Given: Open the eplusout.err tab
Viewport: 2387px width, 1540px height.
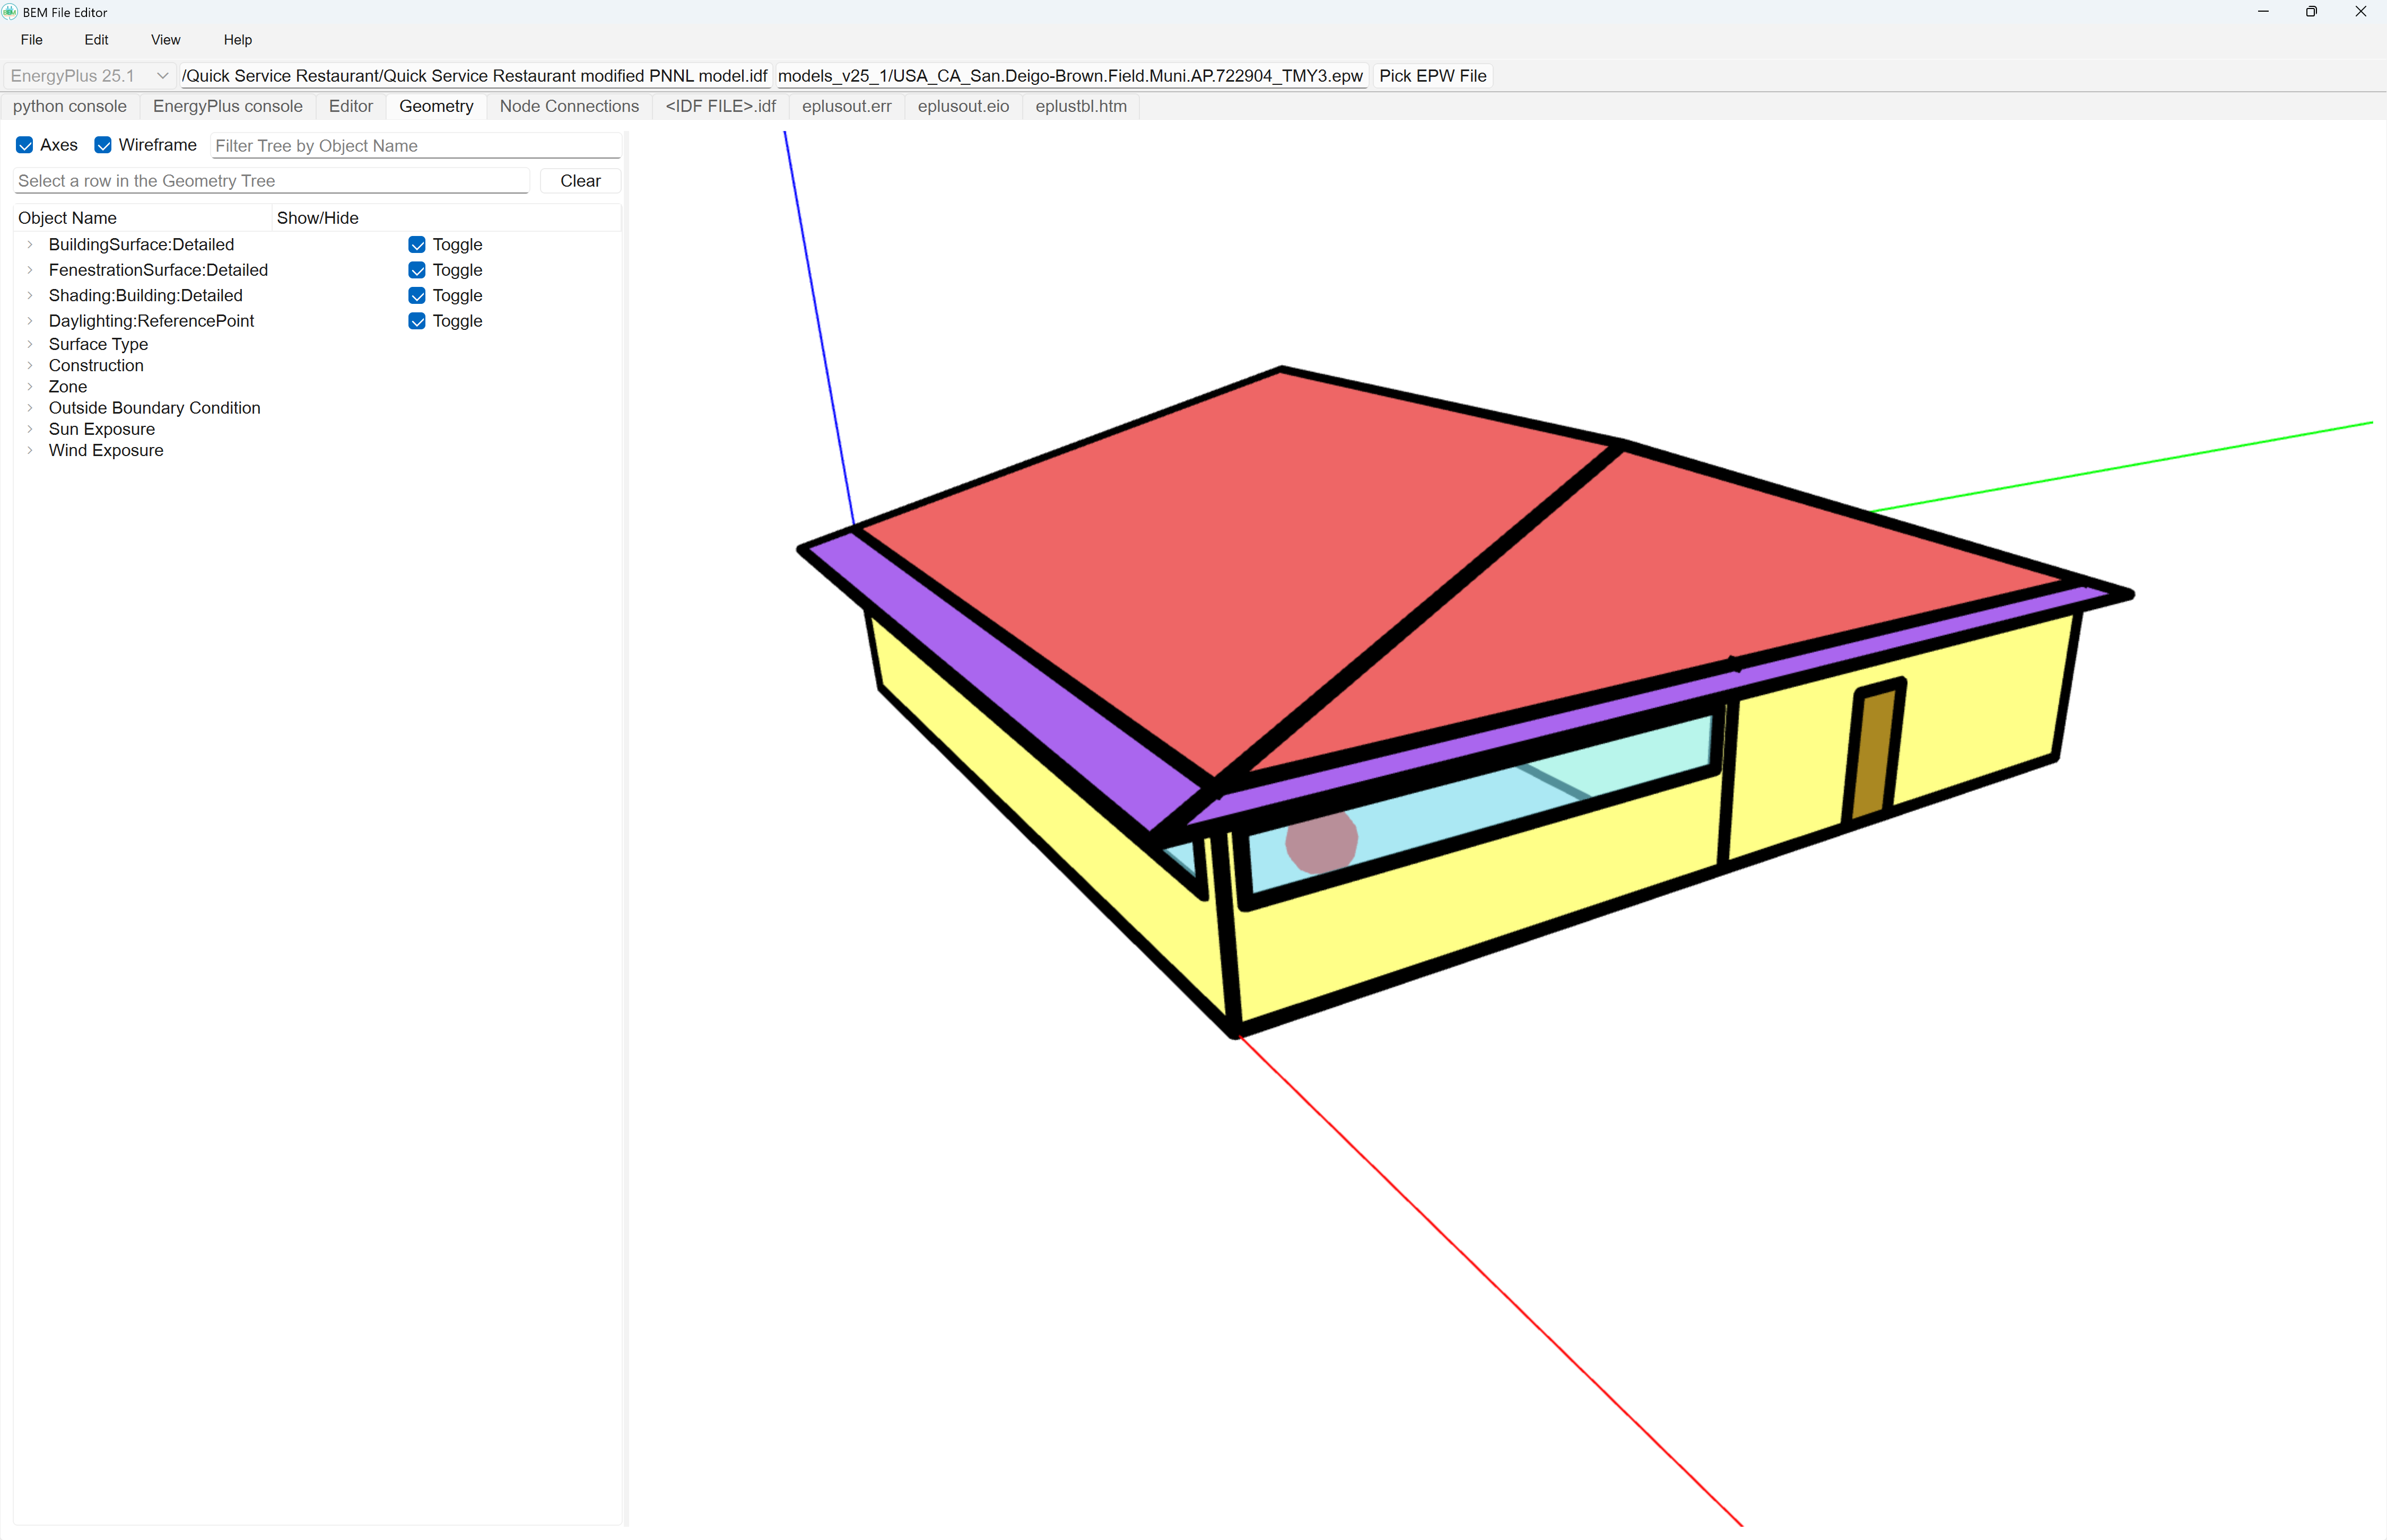Looking at the screenshot, I should click(x=847, y=106).
